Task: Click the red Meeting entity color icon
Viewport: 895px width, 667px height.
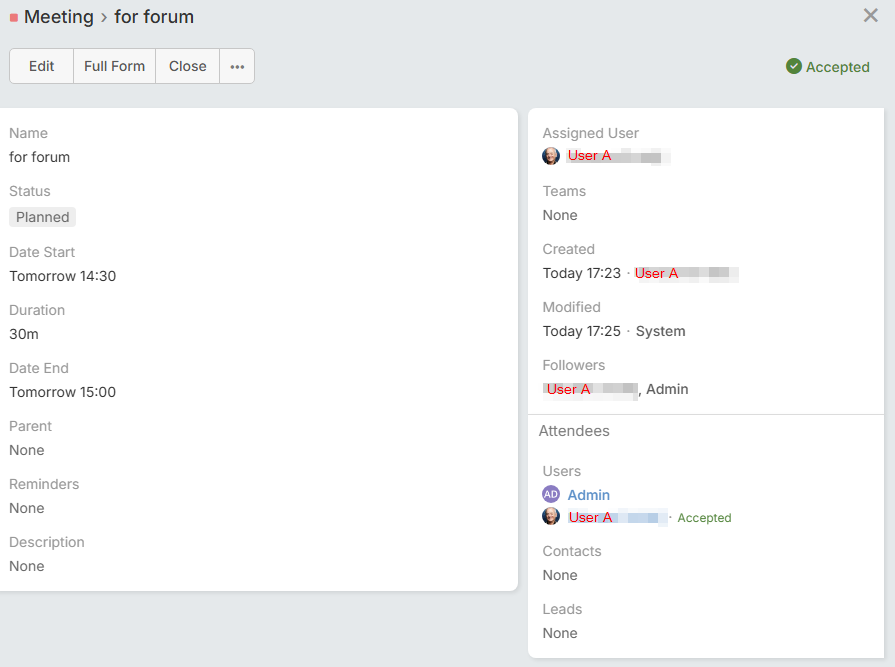Action: pos(14,17)
